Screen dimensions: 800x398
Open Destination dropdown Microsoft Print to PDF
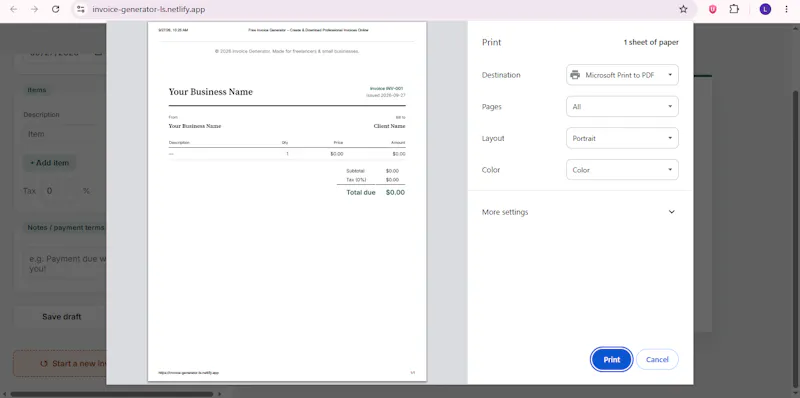click(622, 75)
